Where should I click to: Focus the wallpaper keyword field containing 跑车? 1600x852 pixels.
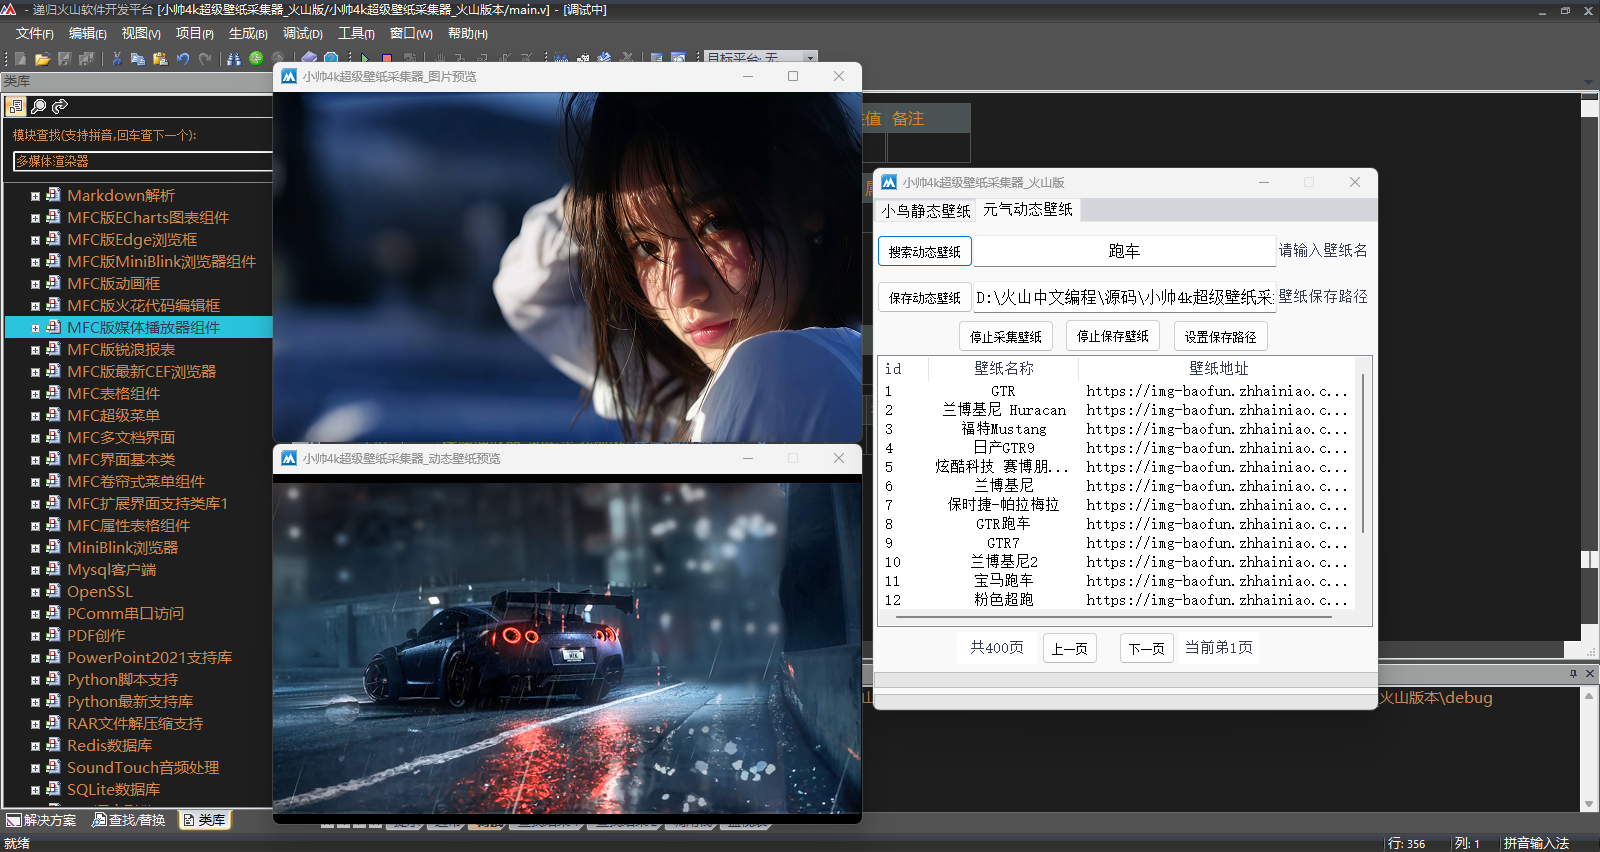click(1124, 251)
